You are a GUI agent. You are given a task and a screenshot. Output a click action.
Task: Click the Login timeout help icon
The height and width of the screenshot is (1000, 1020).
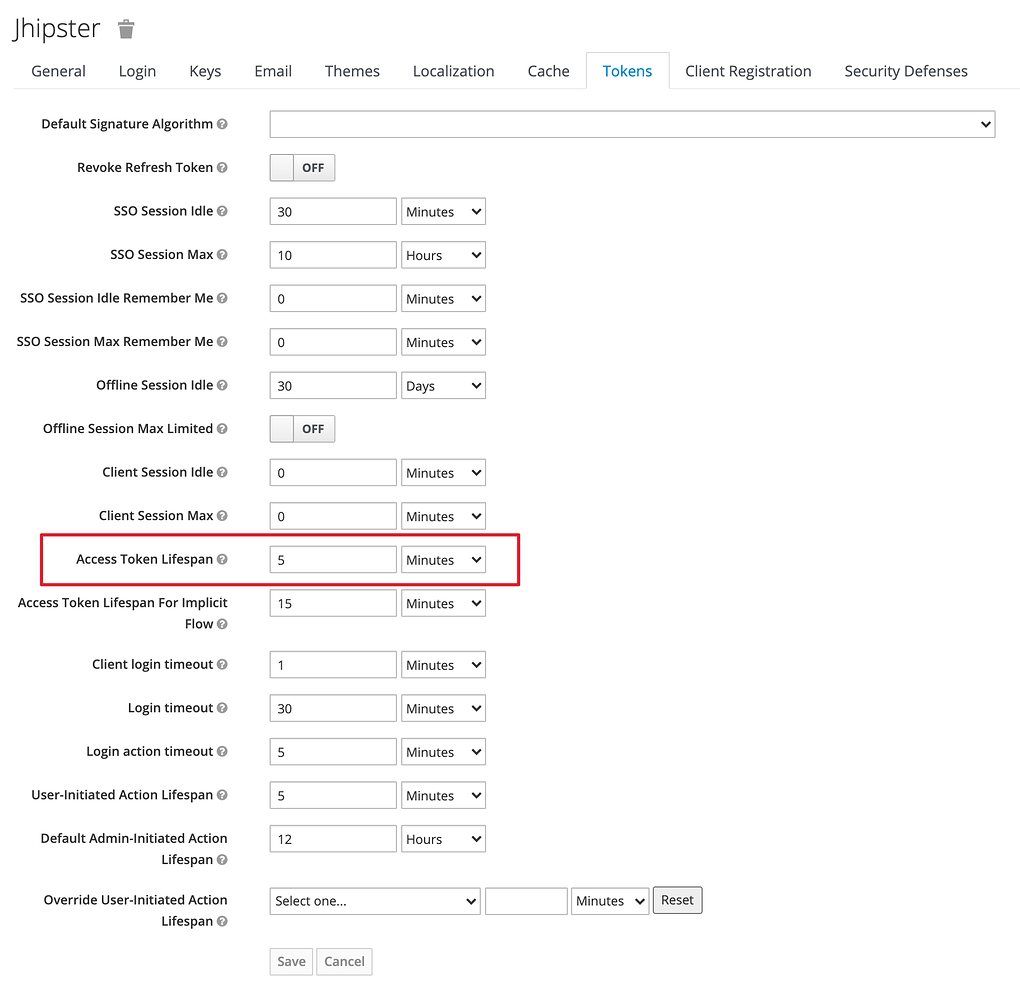point(222,708)
